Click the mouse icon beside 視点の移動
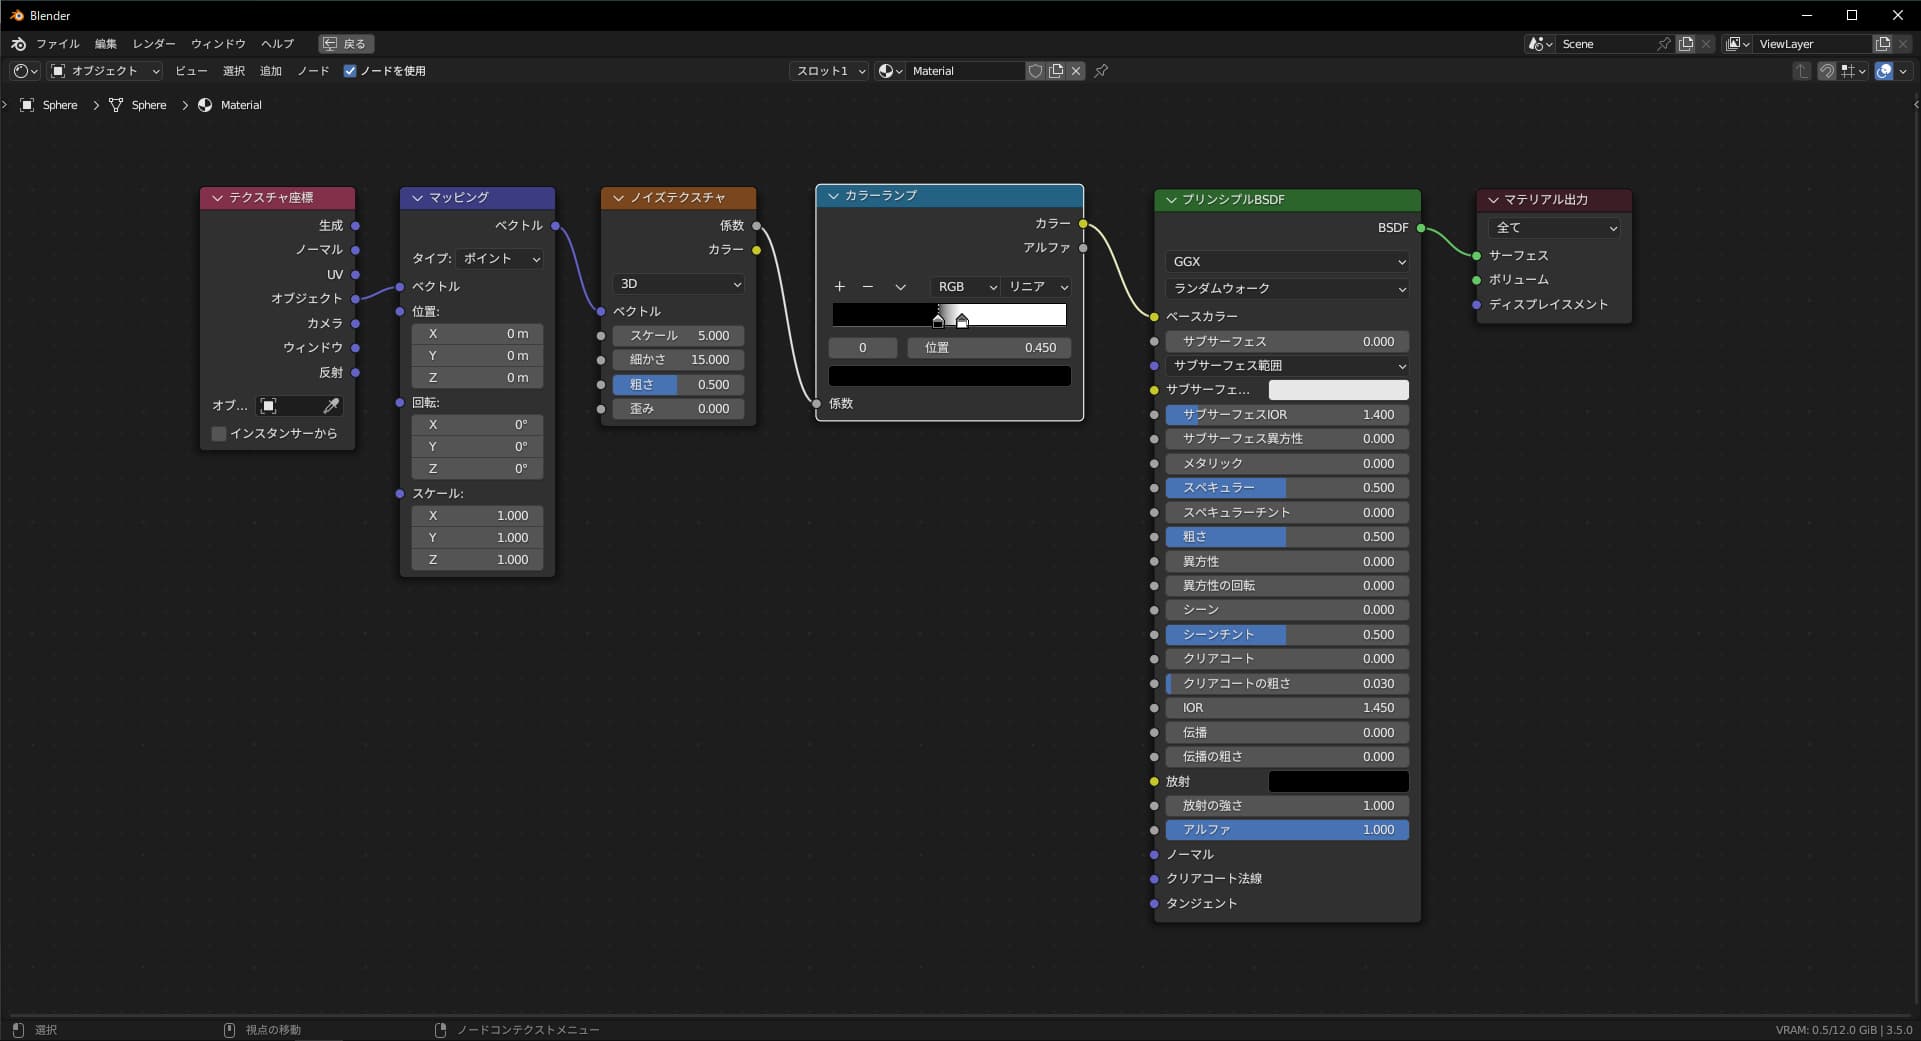 pos(229,1030)
